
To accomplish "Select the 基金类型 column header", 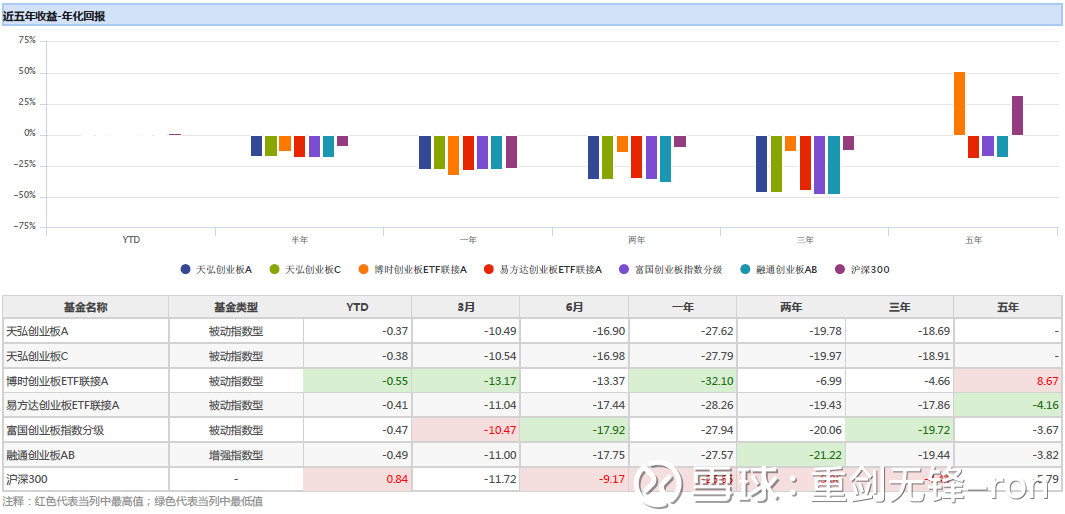I will 236,307.
